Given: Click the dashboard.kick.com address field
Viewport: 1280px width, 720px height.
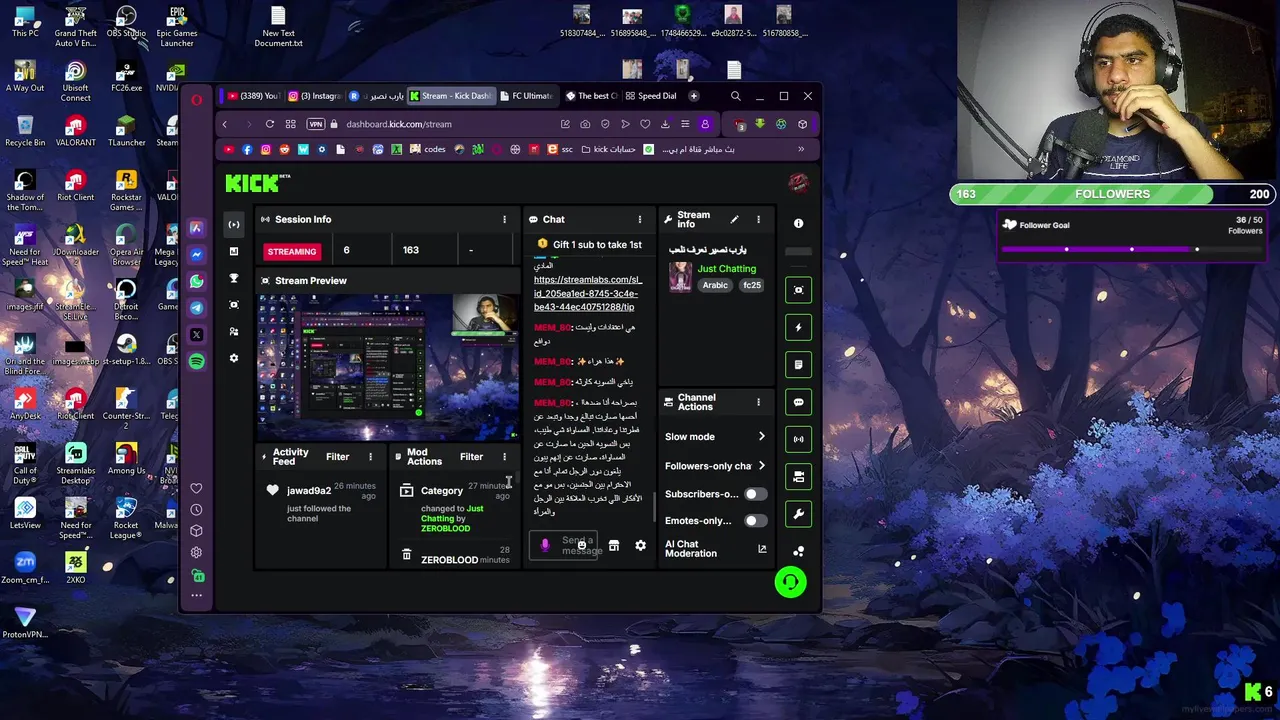Looking at the screenshot, I should 399,124.
